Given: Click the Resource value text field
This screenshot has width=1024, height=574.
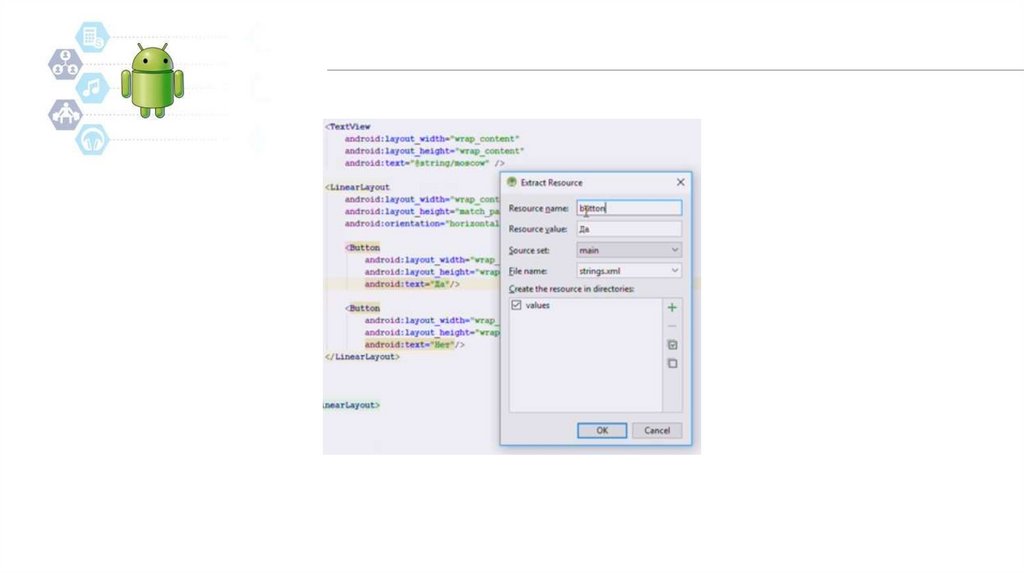Looking at the screenshot, I should coord(629,229).
